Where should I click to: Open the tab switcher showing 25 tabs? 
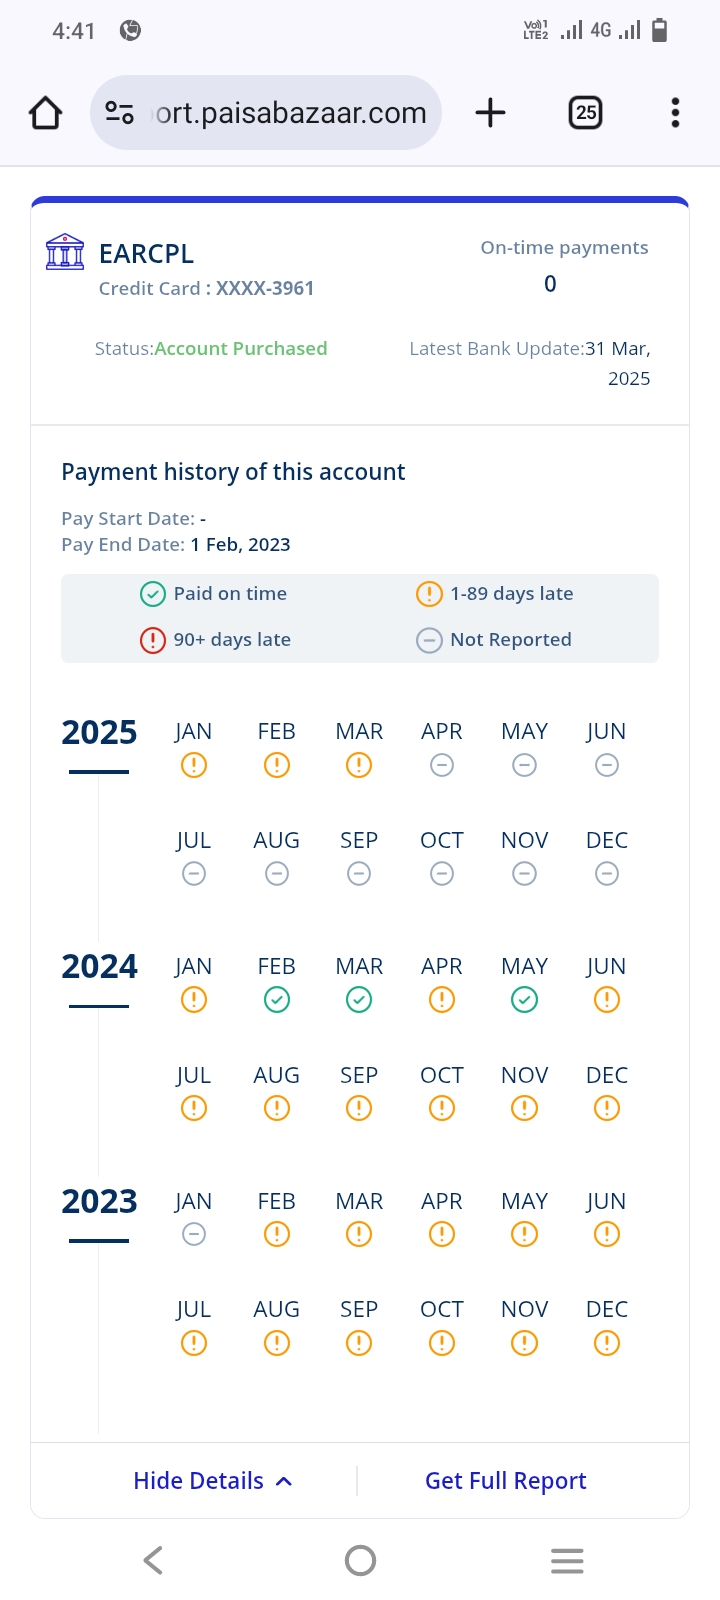[586, 113]
